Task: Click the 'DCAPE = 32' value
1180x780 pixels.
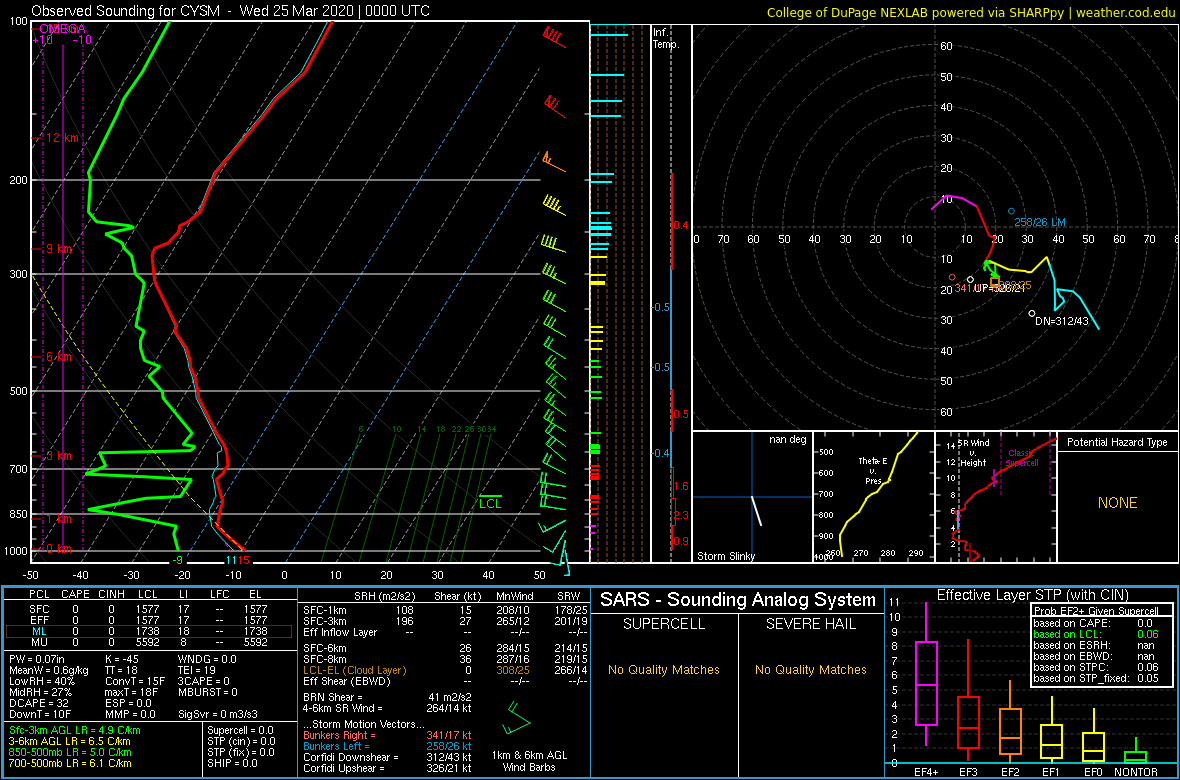Action: point(37,701)
